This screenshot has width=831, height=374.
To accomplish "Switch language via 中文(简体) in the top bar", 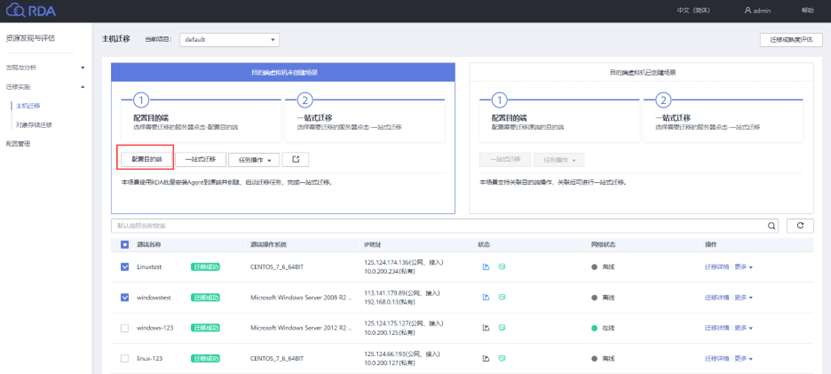I will pos(693,11).
